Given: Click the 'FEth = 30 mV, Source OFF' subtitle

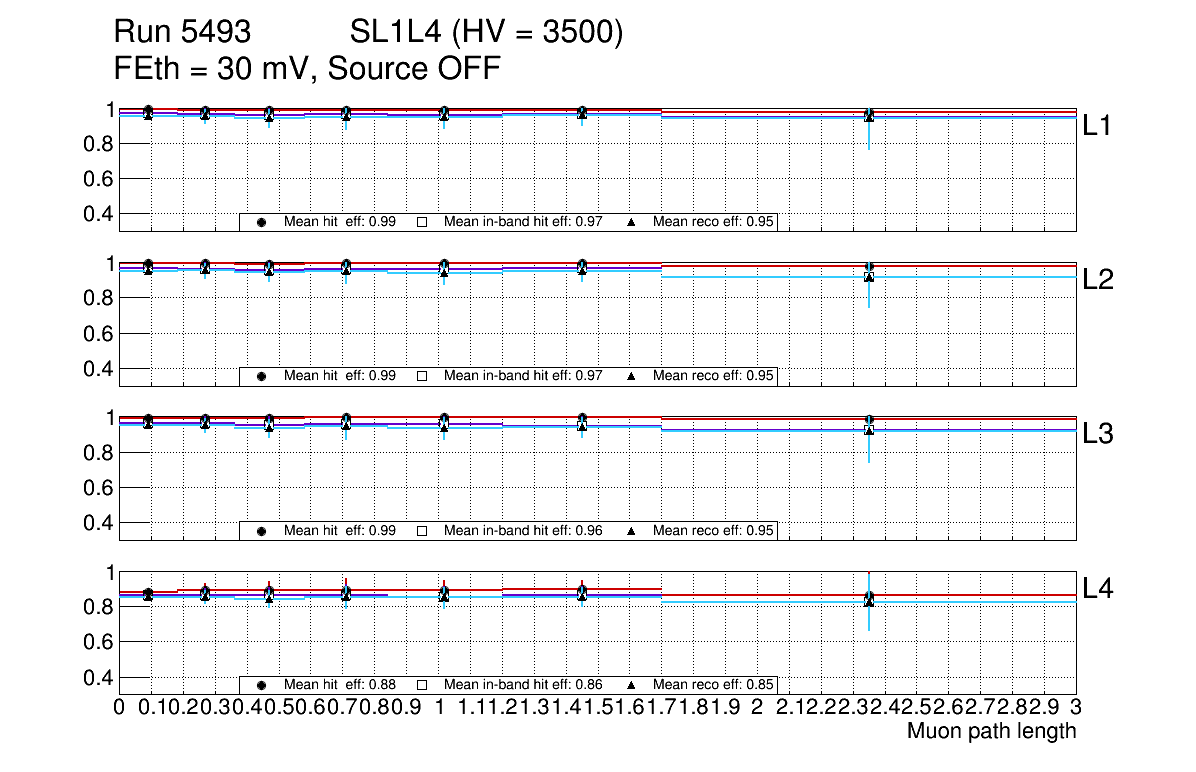Looking at the screenshot, I should coord(307,69).
